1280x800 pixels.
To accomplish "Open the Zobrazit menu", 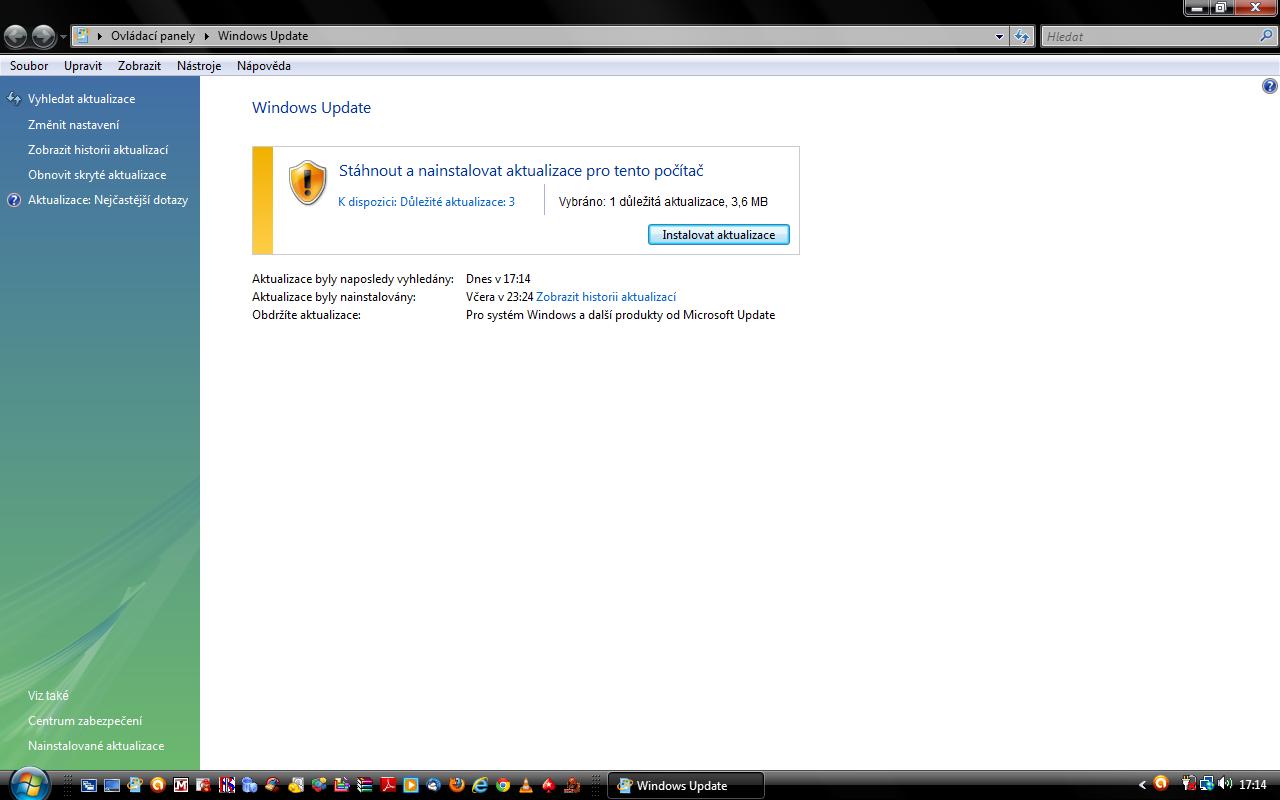I will click(139, 66).
